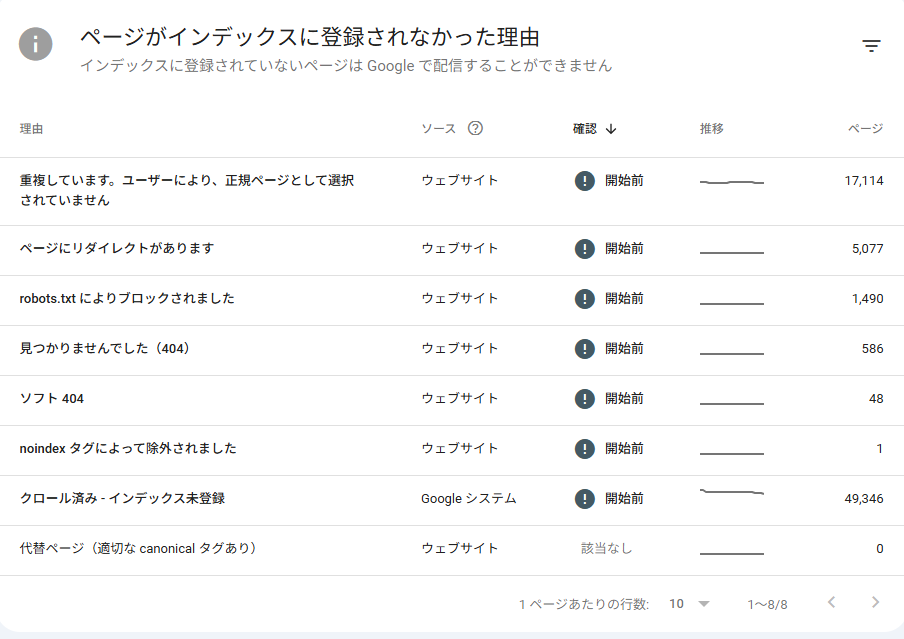The image size is (904, 639).
Task: Click the 理由 column header
Action: tap(31, 129)
